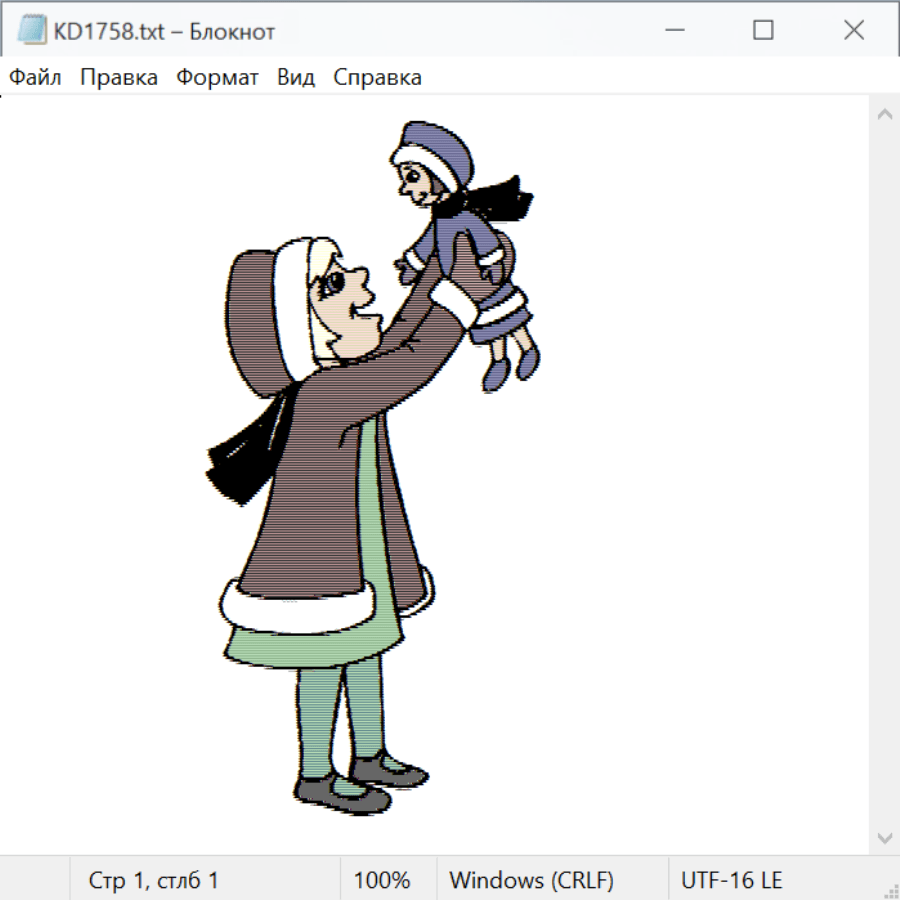This screenshot has width=900, height=900.
Task: Open the Файл menu
Action: coord(36,78)
